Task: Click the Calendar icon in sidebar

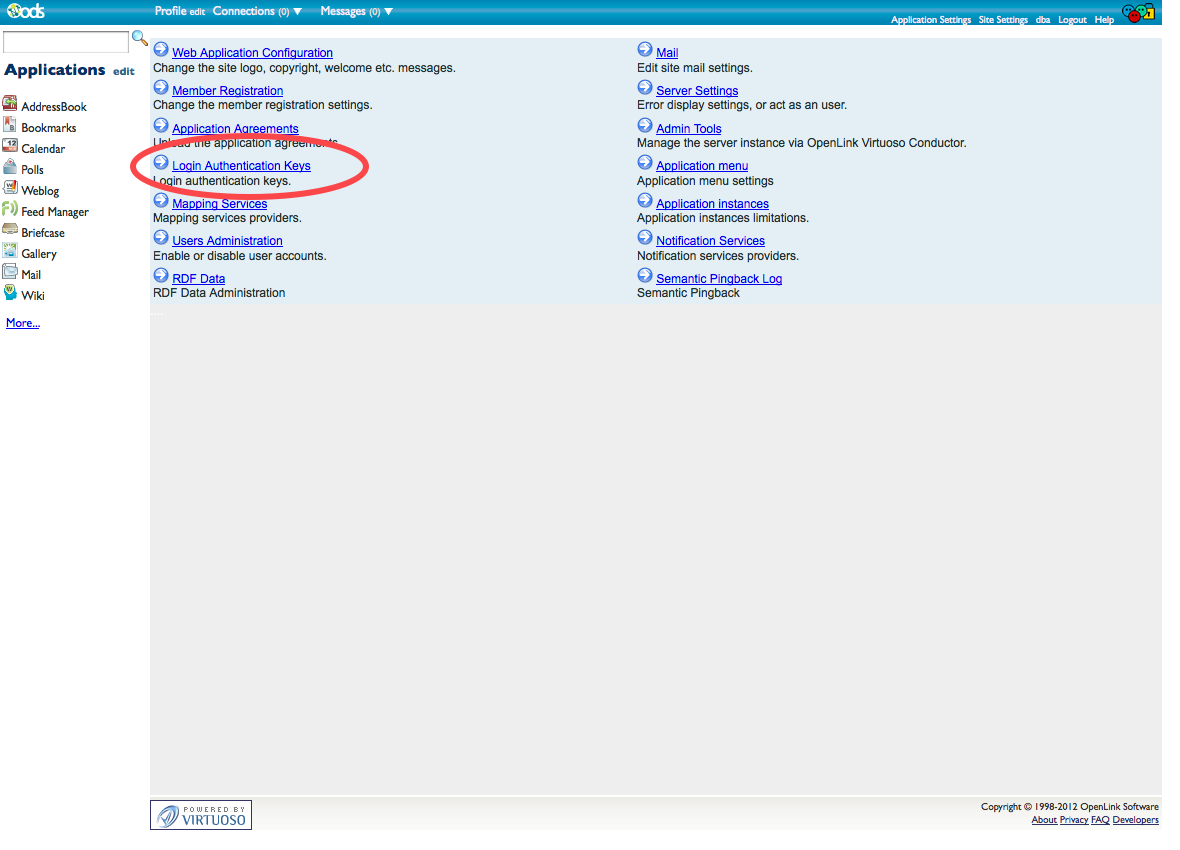Action: pos(10,147)
